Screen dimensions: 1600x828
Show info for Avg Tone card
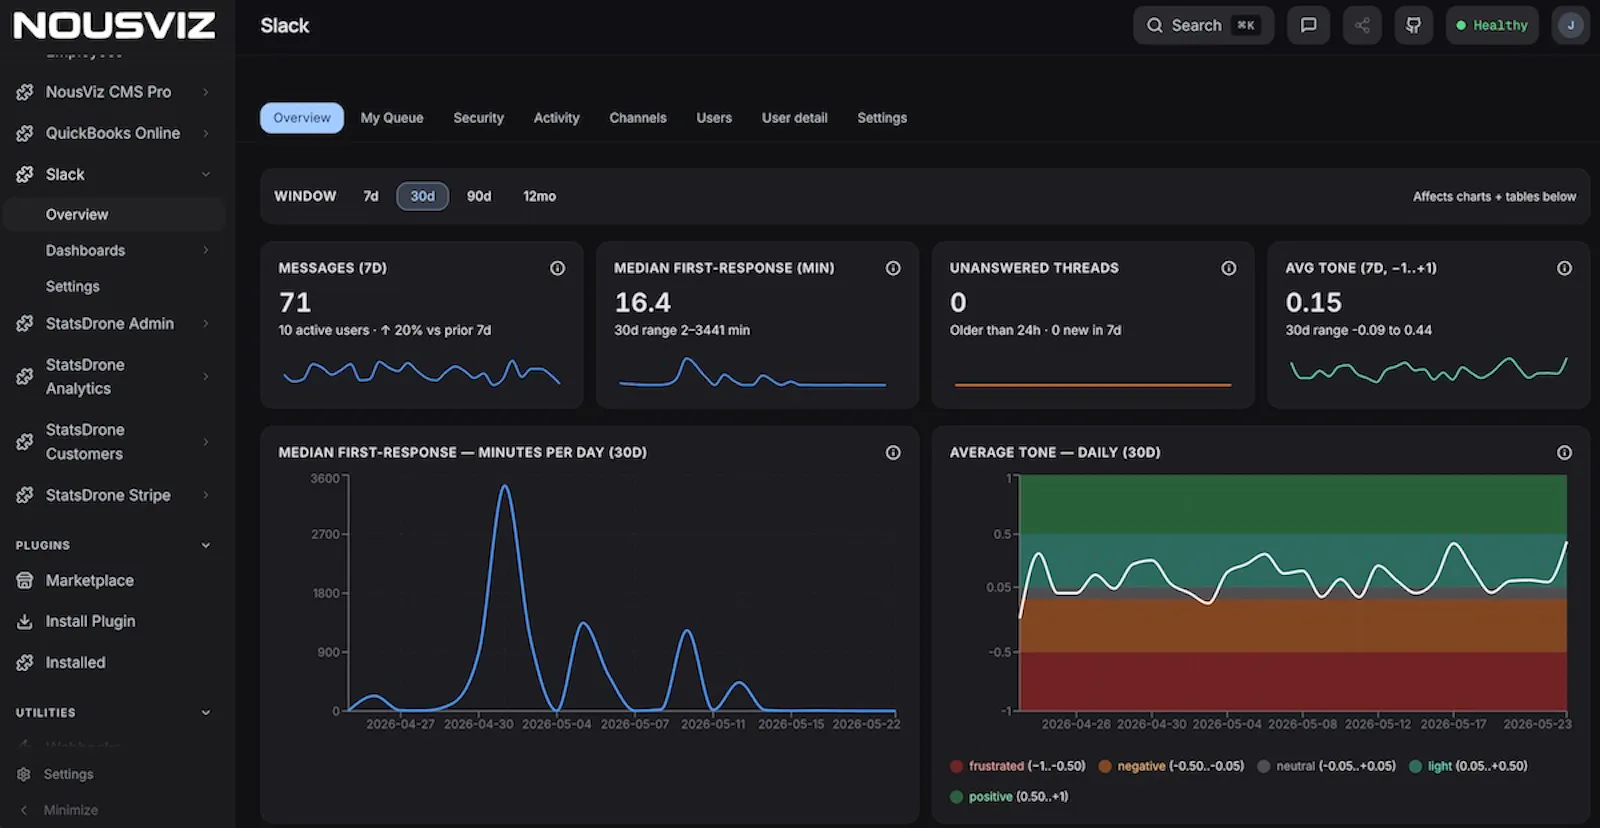coord(1564,268)
